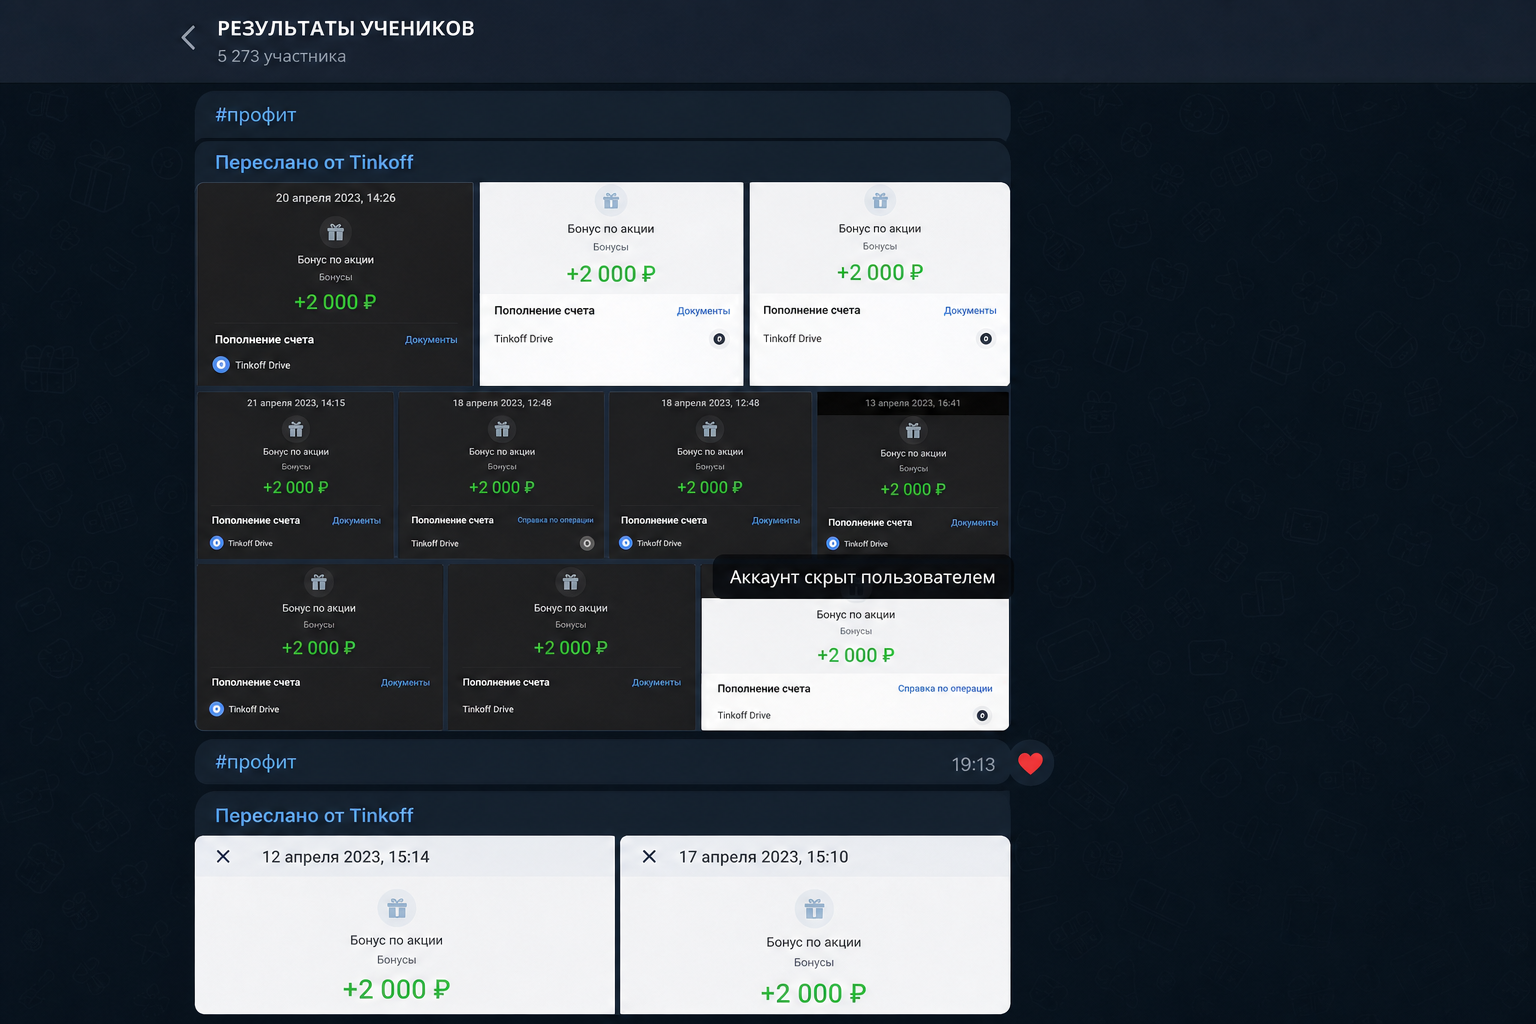
Task: Click gift icon in 12 апреля 15:14 screenshot
Action: [x=397, y=908]
